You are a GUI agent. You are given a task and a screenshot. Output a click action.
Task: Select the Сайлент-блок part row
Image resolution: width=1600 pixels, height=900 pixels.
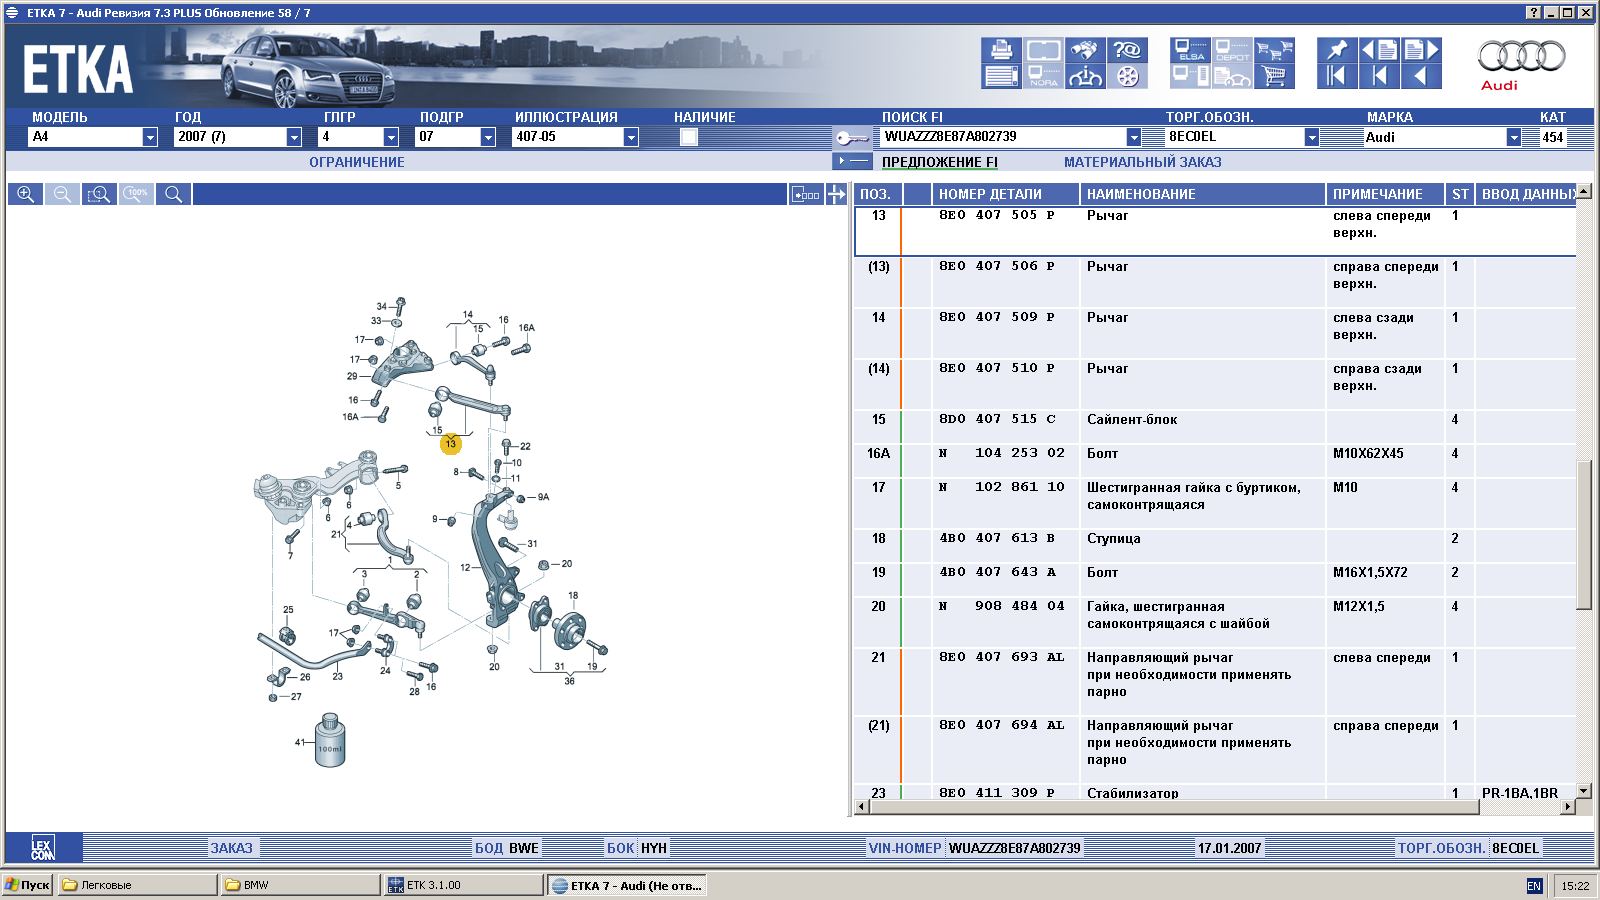coord(1215,427)
